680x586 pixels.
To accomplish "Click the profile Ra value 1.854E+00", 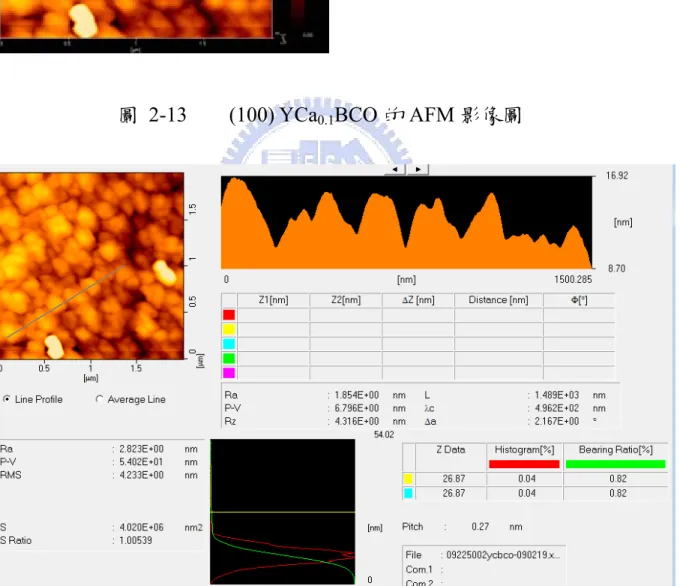I will pos(356,395).
